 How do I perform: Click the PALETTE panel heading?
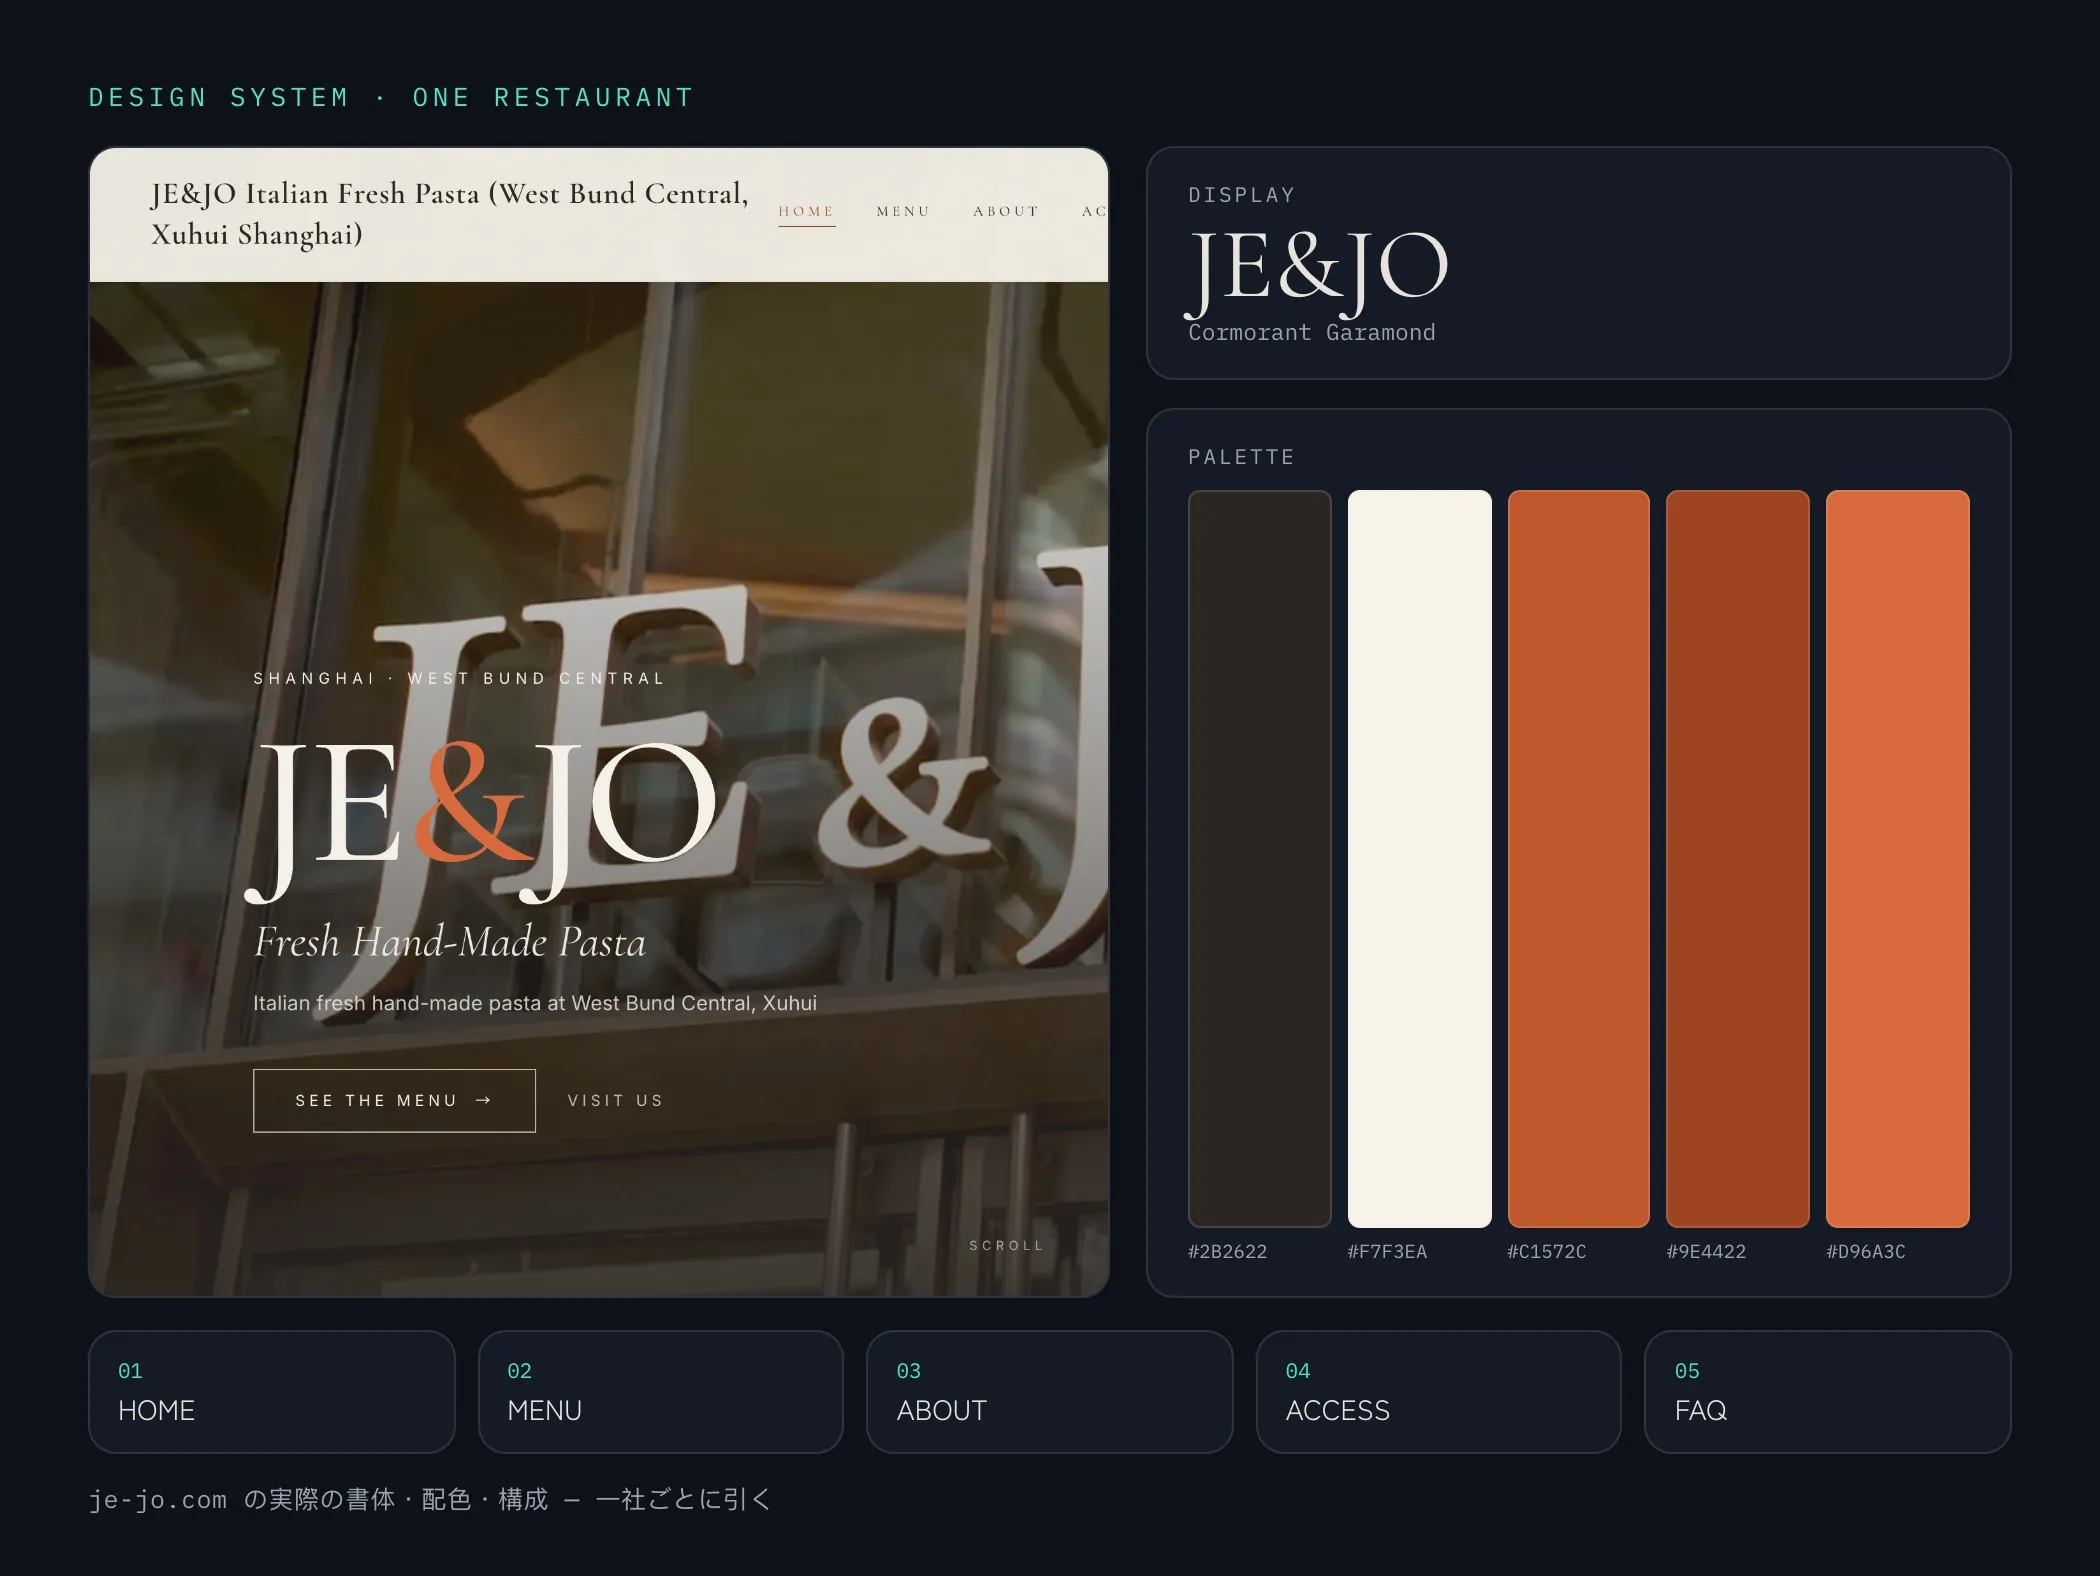point(1241,458)
